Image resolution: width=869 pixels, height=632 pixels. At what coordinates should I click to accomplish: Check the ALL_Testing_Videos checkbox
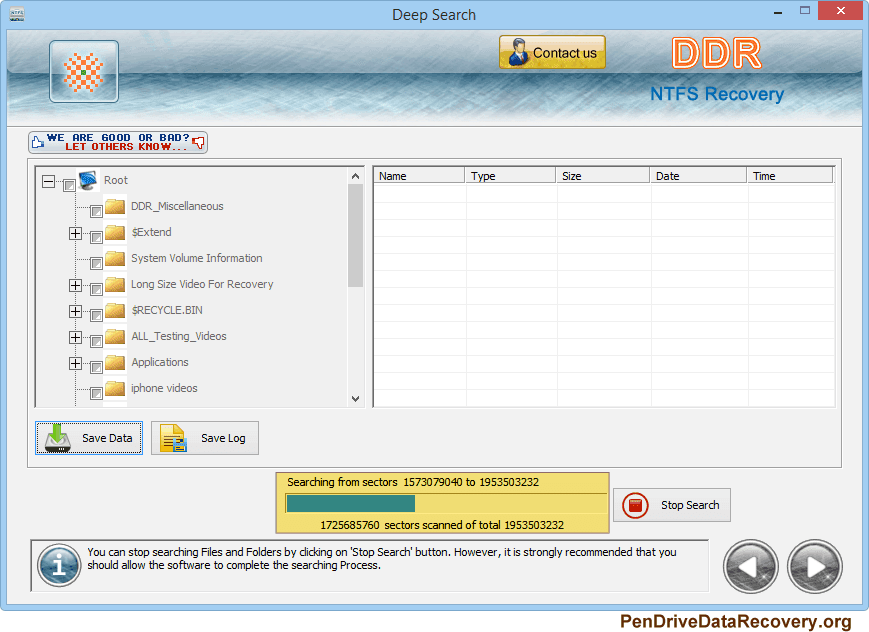point(96,342)
